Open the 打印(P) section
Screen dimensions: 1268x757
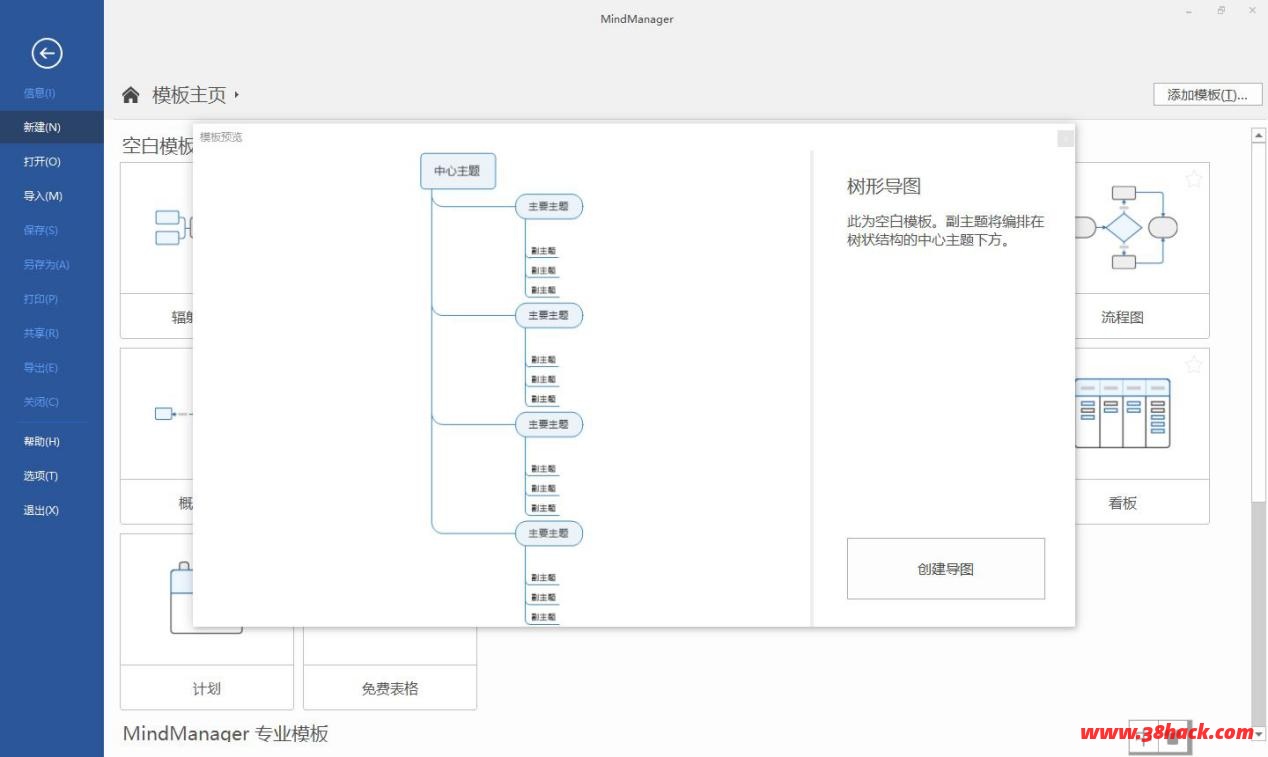point(52,299)
